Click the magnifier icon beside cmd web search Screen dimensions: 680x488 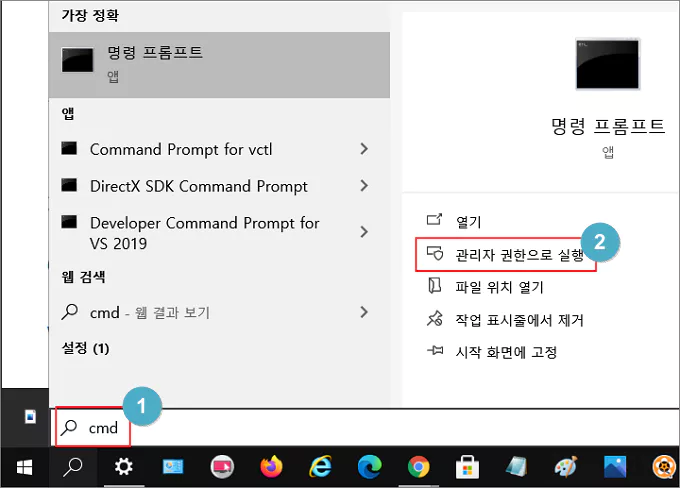tap(69, 312)
